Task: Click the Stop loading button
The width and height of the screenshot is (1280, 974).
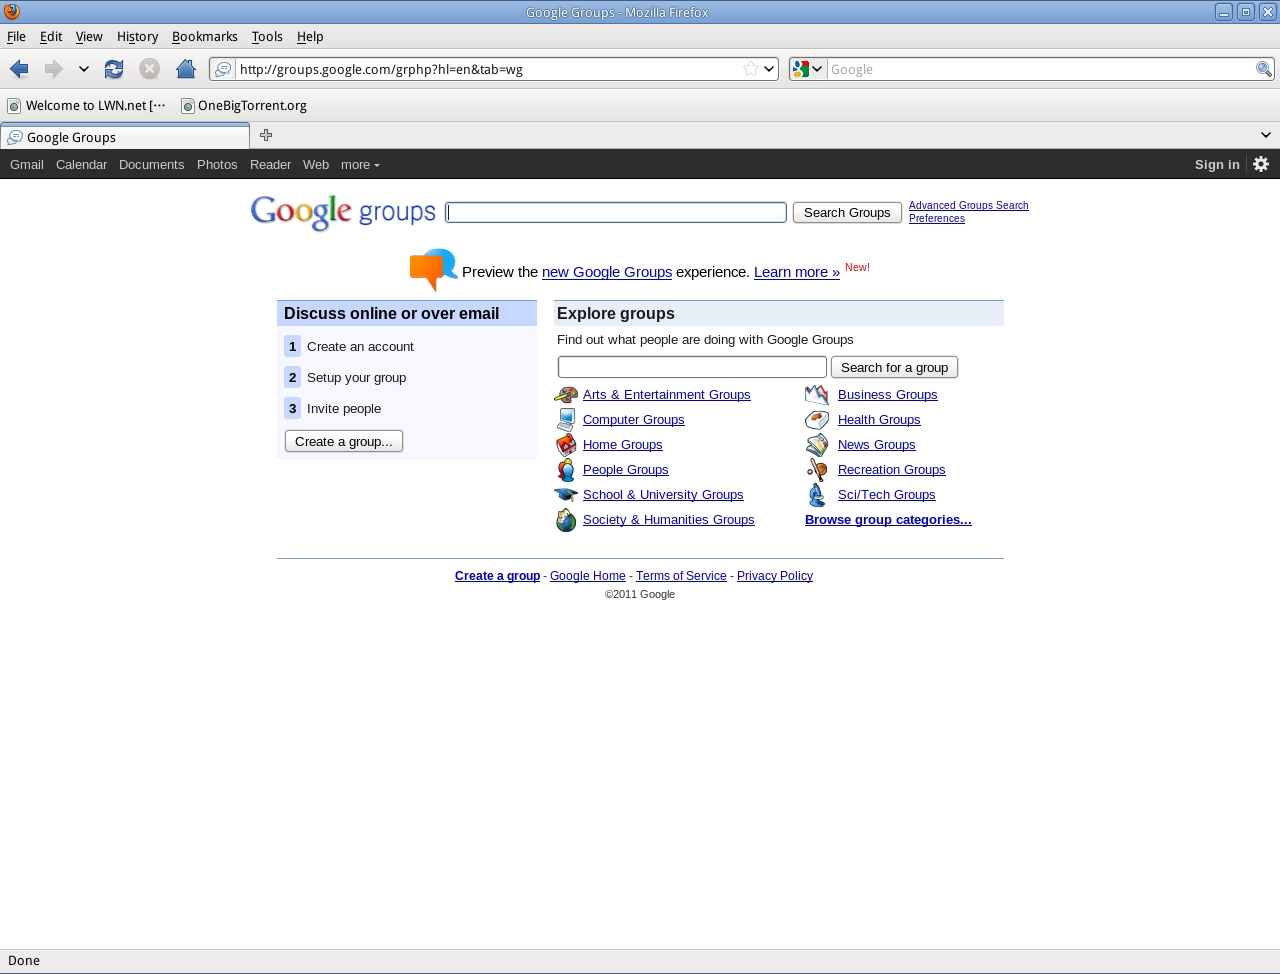Action: tap(149, 69)
